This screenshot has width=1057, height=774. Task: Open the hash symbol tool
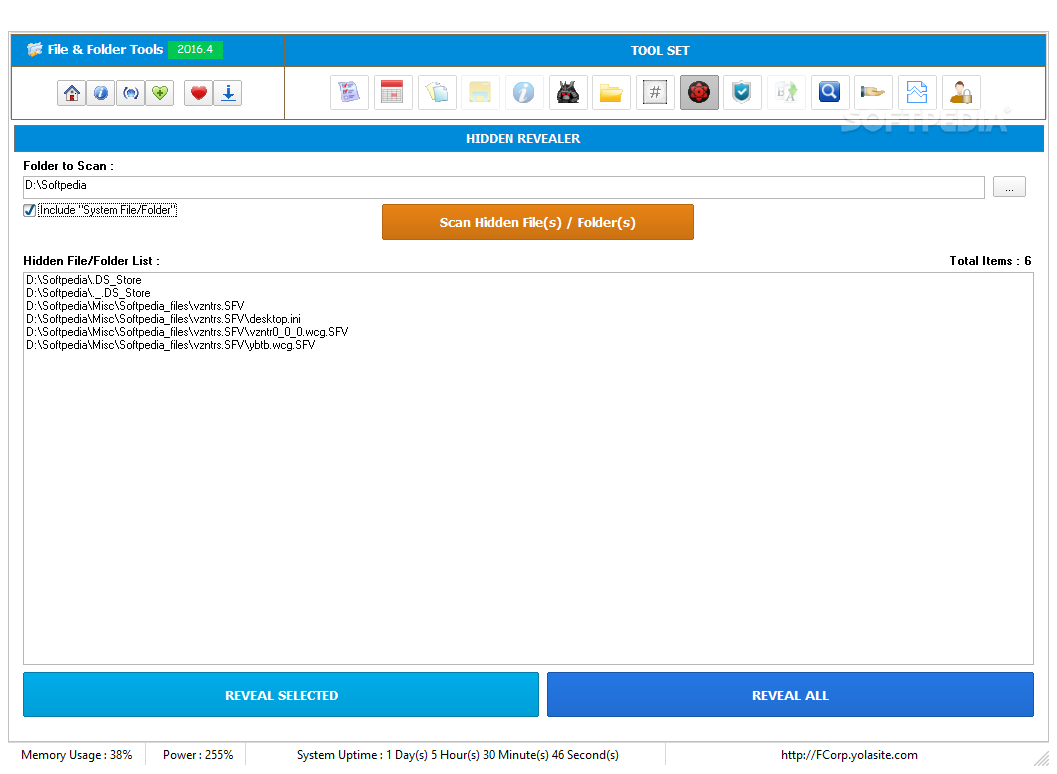pyautogui.click(x=655, y=92)
